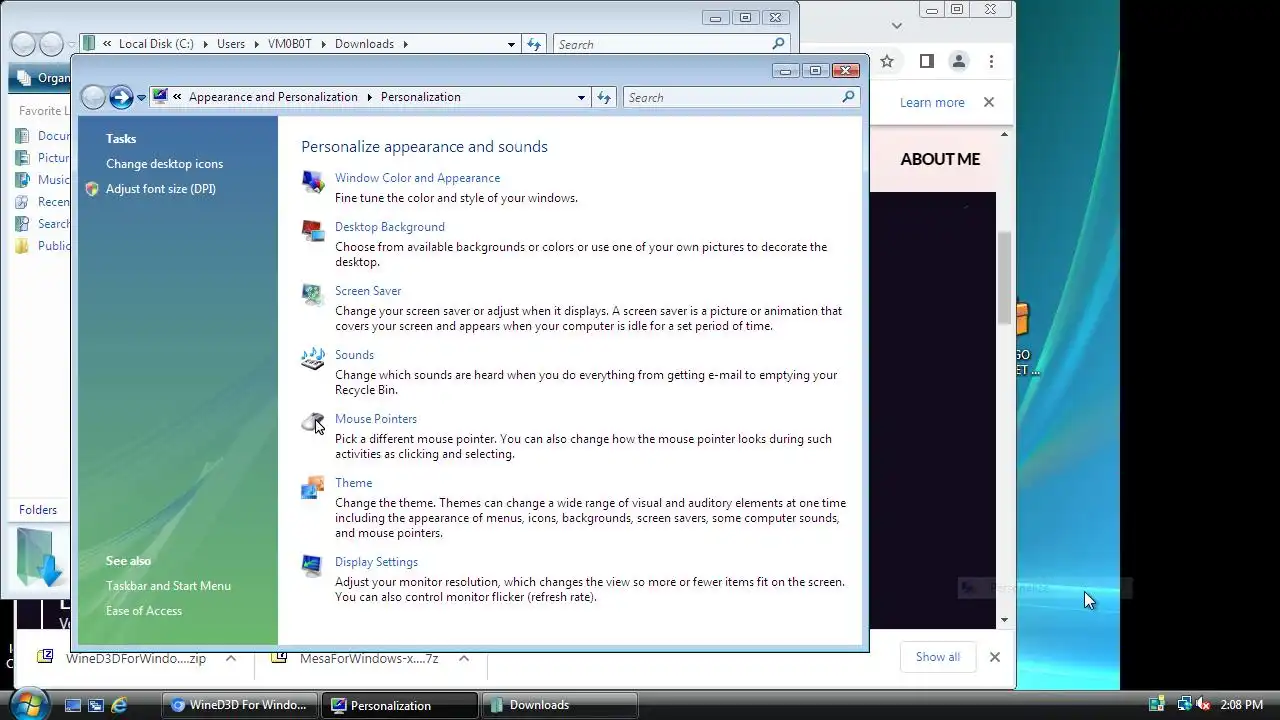Viewport: 1280px width, 720px height.
Task: Open Mouse Pointers link
Action: [376, 419]
